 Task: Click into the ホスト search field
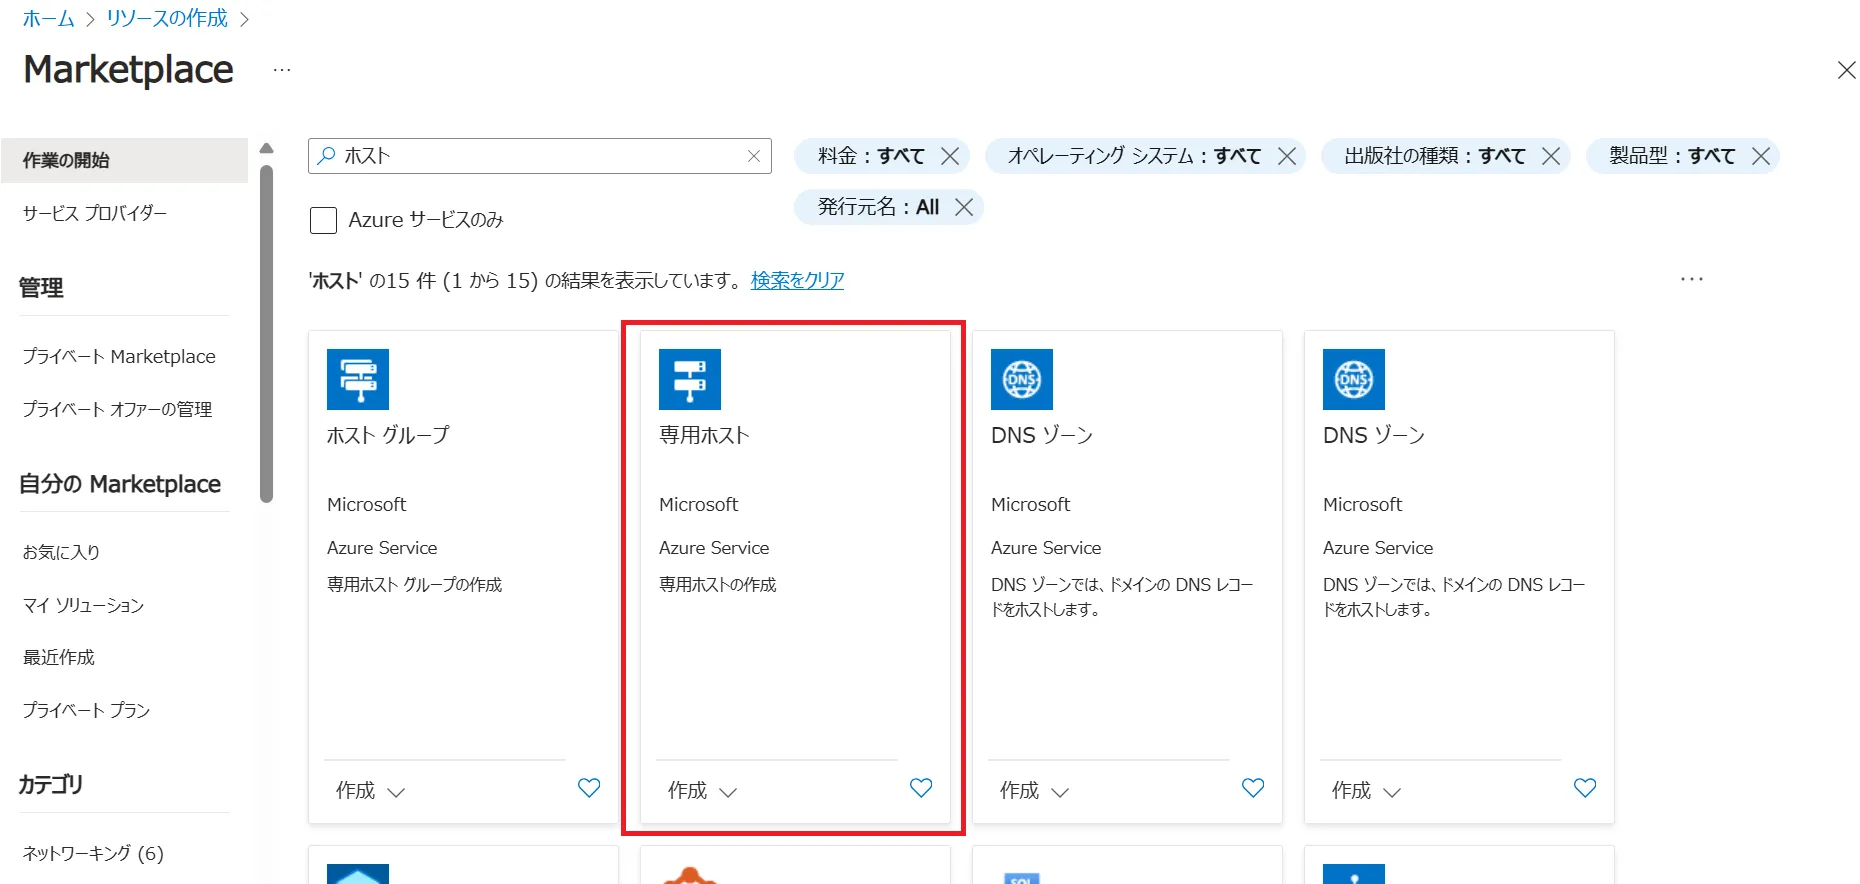click(540, 156)
